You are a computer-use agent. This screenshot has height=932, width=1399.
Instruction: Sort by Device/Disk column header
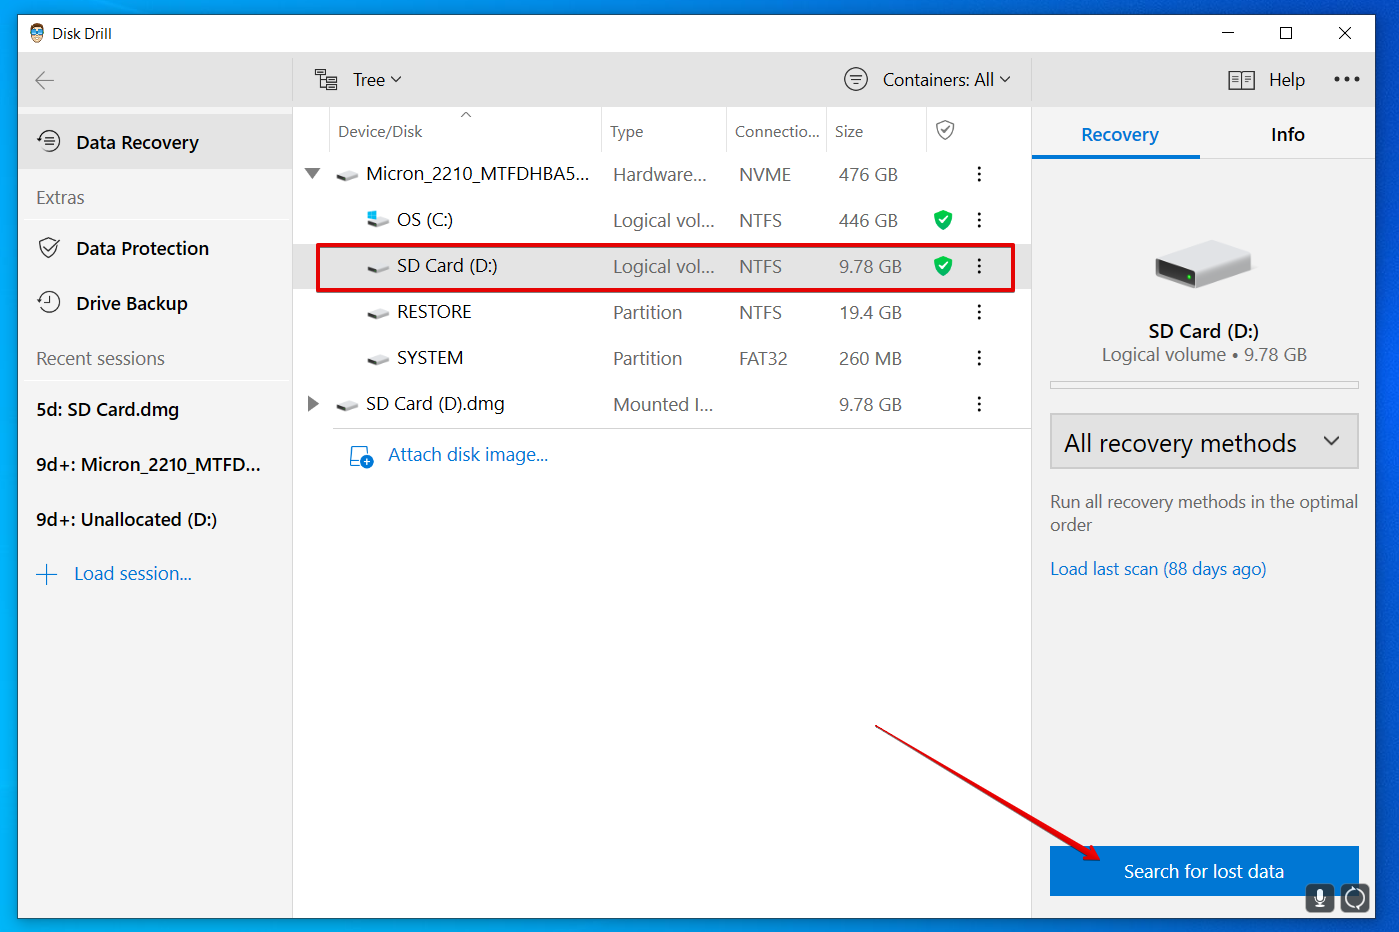click(x=380, y=131)
